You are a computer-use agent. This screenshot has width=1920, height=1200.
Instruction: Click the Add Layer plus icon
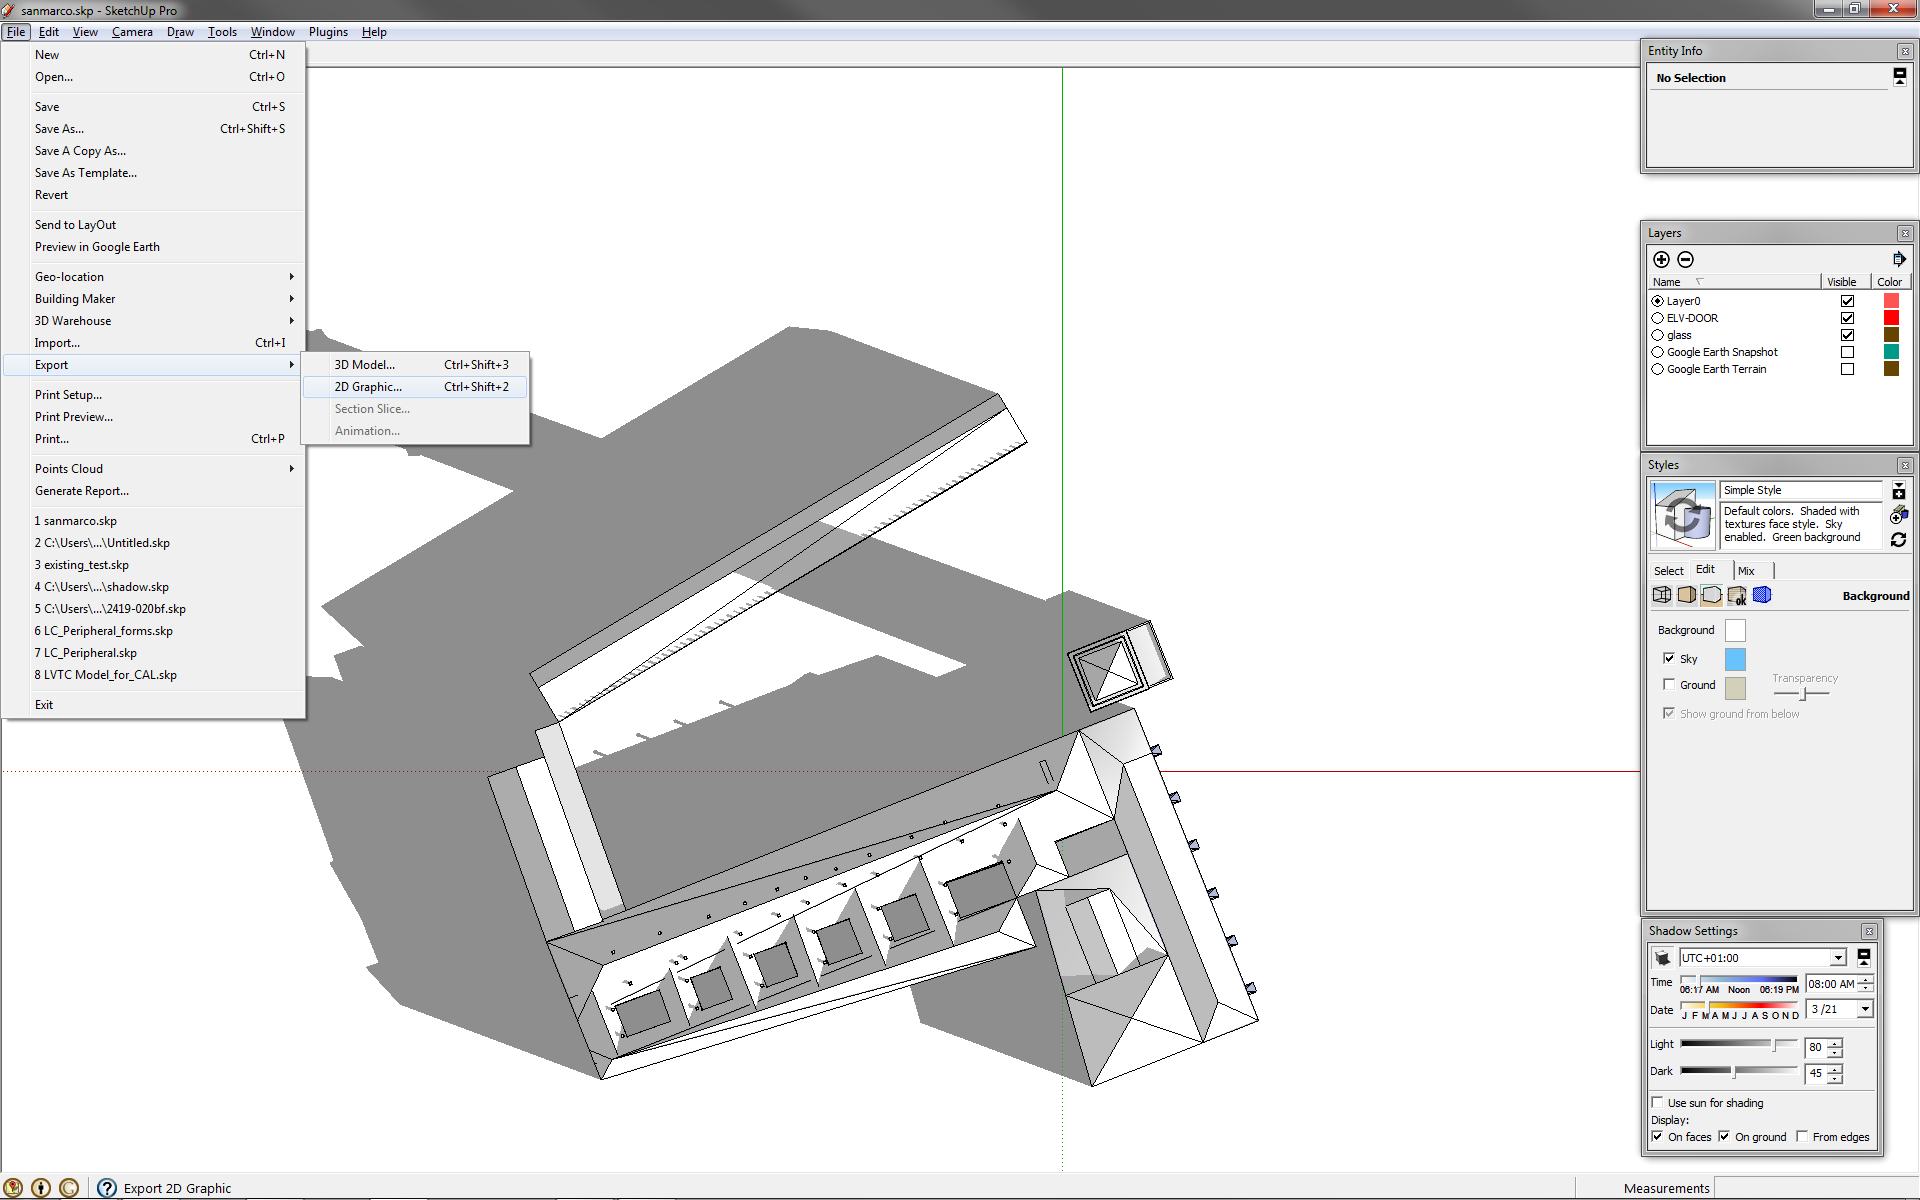1661,259
